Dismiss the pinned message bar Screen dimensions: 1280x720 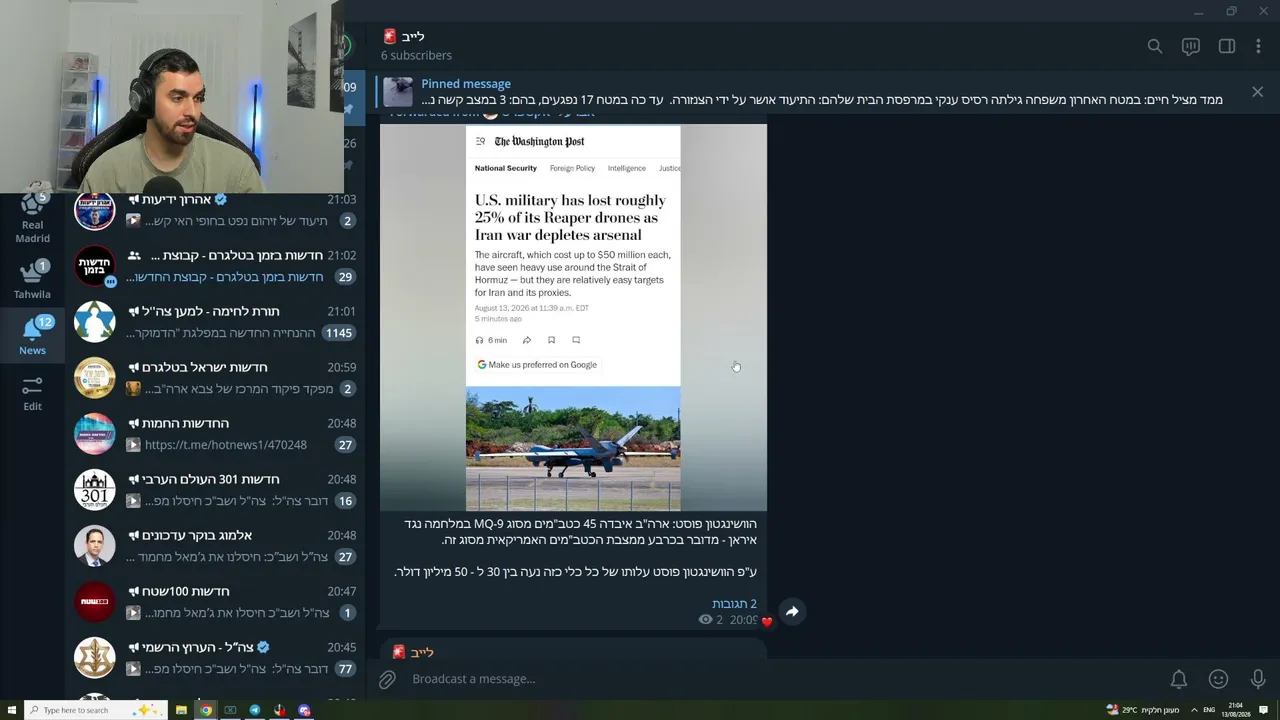1257,92
